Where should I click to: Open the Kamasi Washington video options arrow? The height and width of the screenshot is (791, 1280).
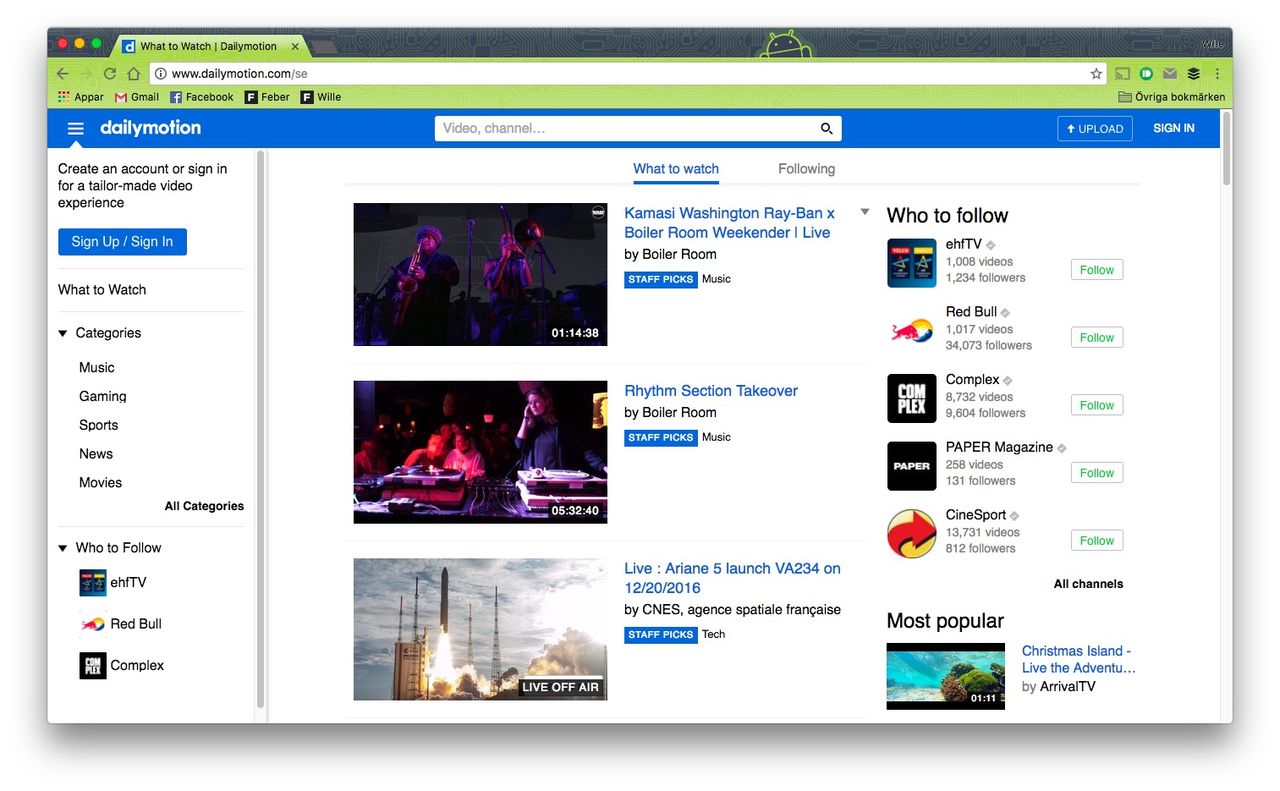tap(865, 212)
